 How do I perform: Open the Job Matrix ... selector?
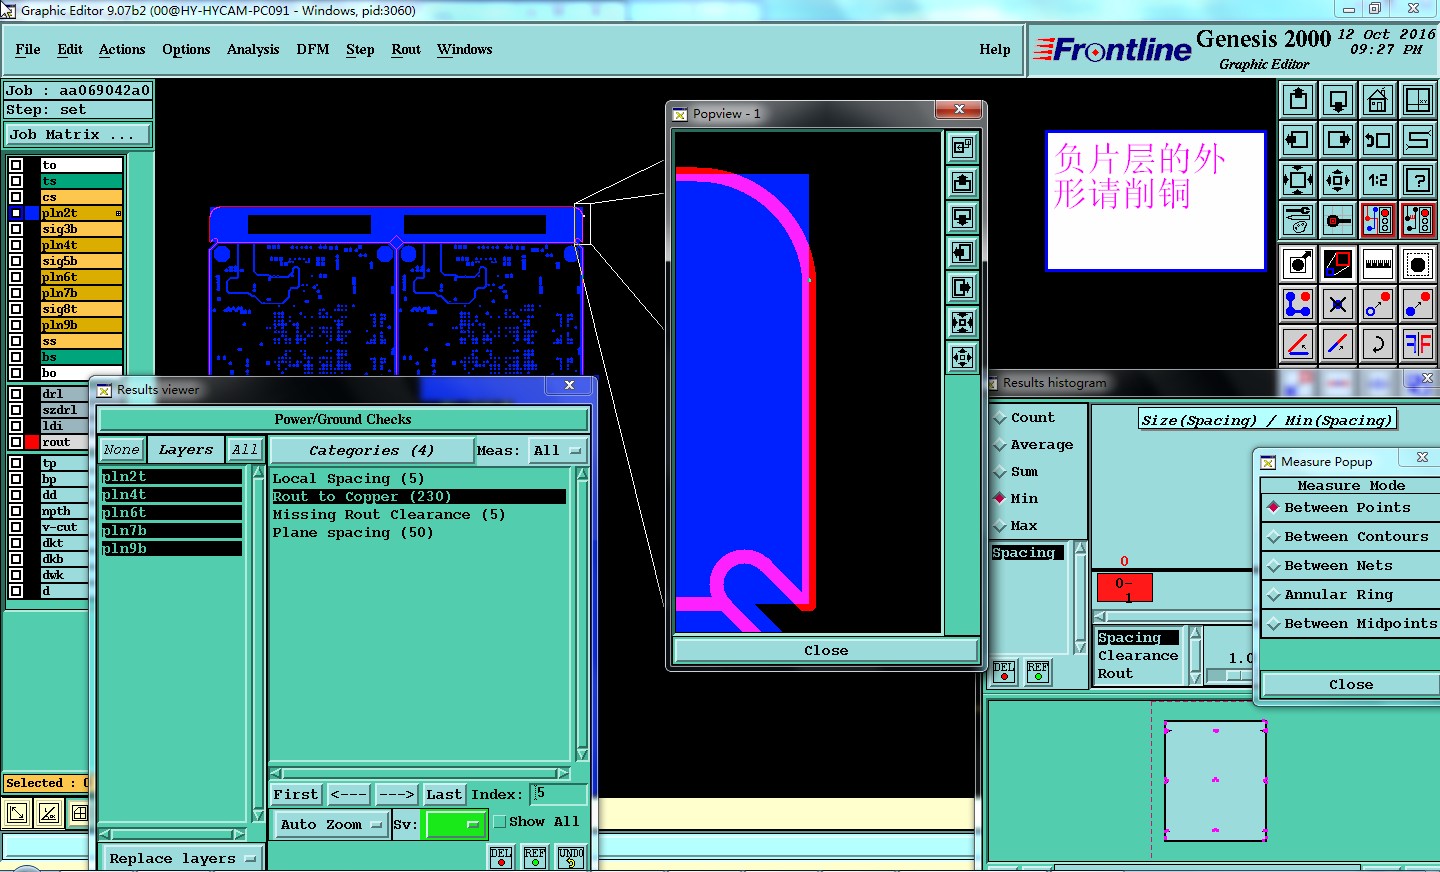78,135
